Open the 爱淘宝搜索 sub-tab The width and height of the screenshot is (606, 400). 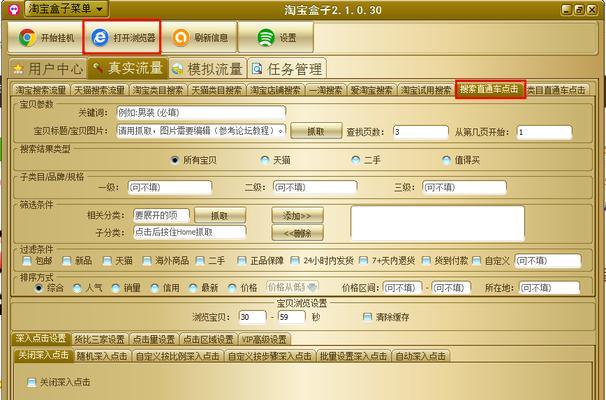point(372,90)
